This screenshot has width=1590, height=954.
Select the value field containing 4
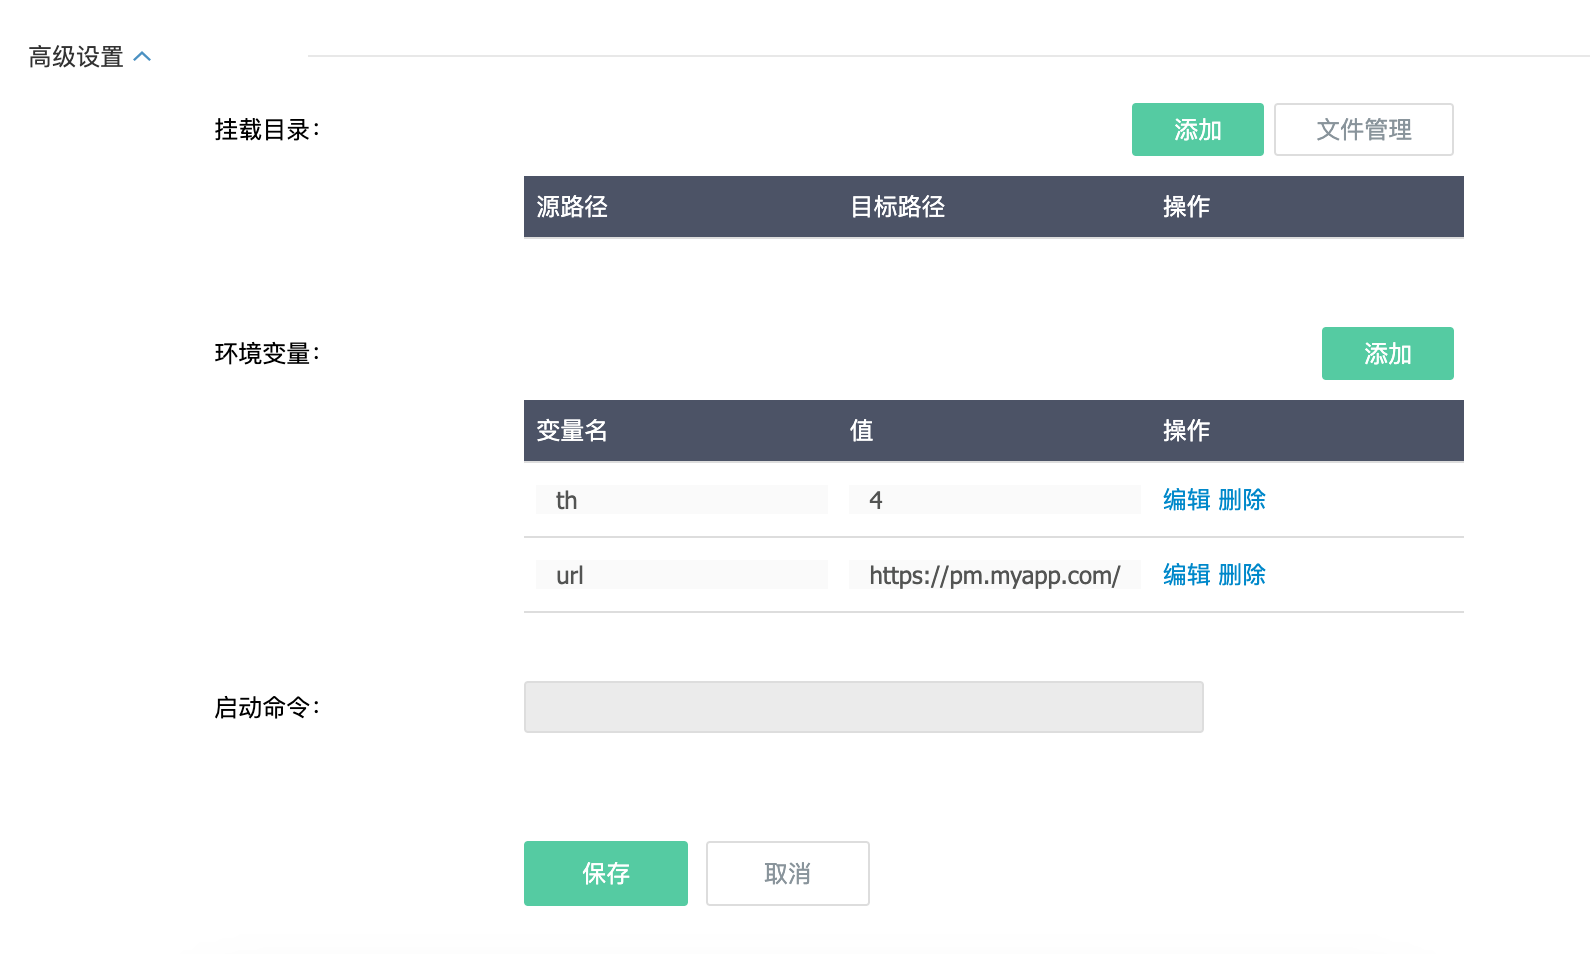pyautogui.click(x=994, y=500)
